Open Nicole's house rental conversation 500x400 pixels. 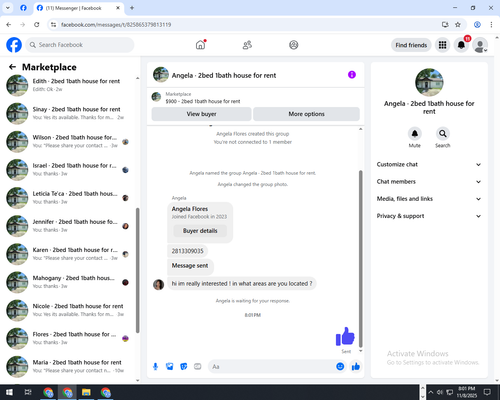pos(69,310)
